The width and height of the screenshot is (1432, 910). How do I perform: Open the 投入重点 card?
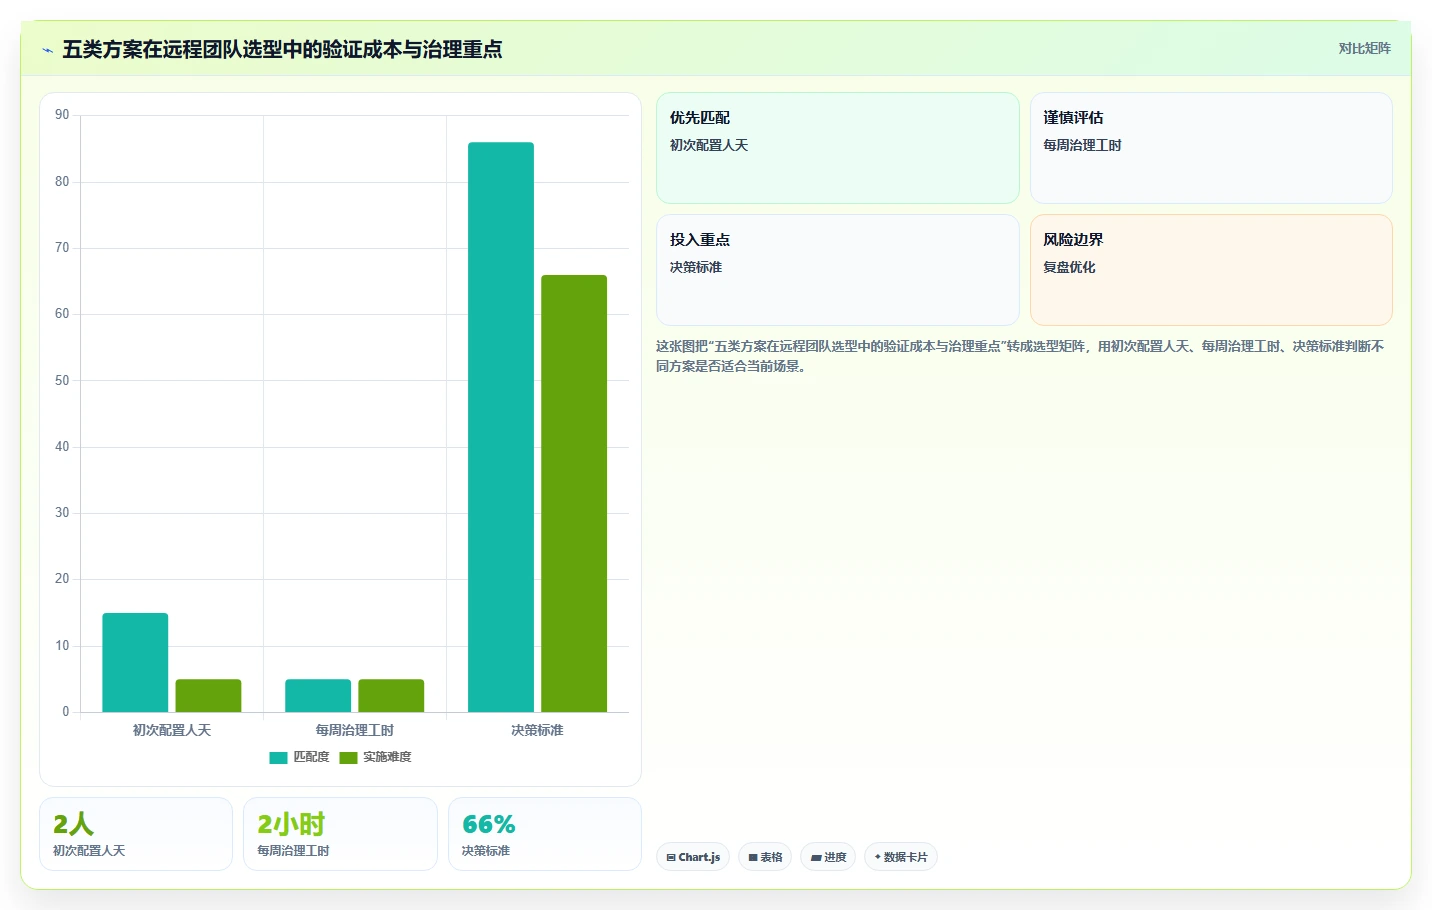click(838, 270)
